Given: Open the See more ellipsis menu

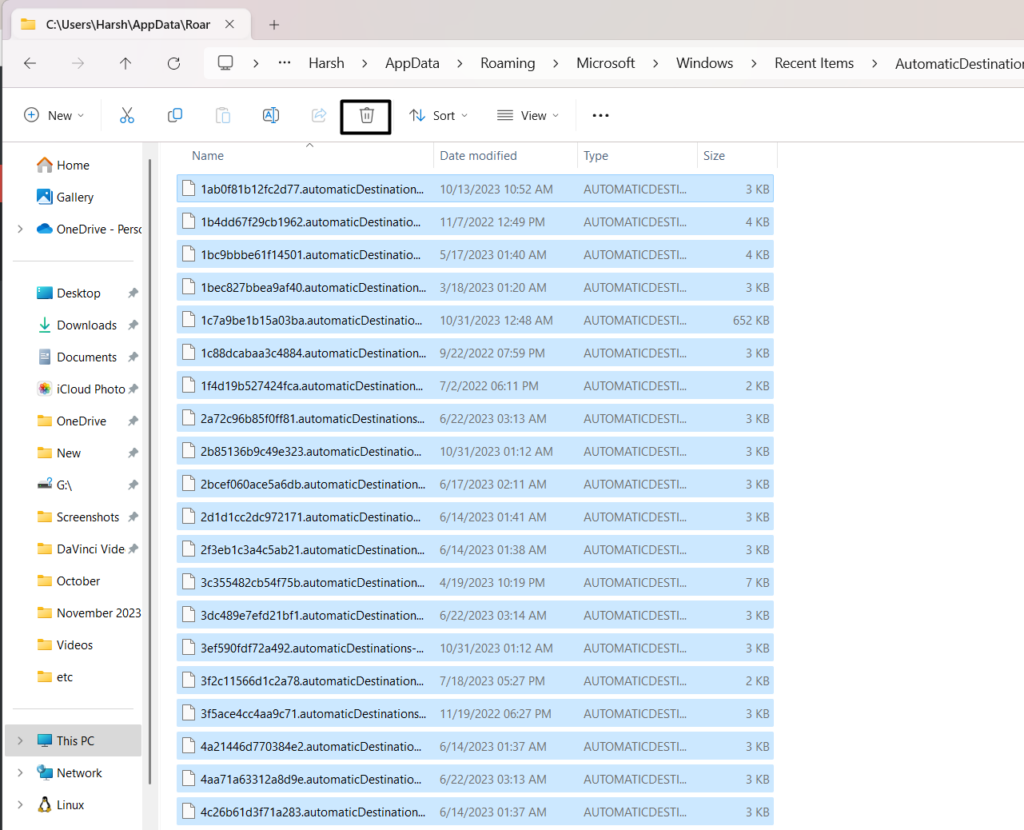Looking at the screenshot, I should pyautogui.click(x=600, y=116).
